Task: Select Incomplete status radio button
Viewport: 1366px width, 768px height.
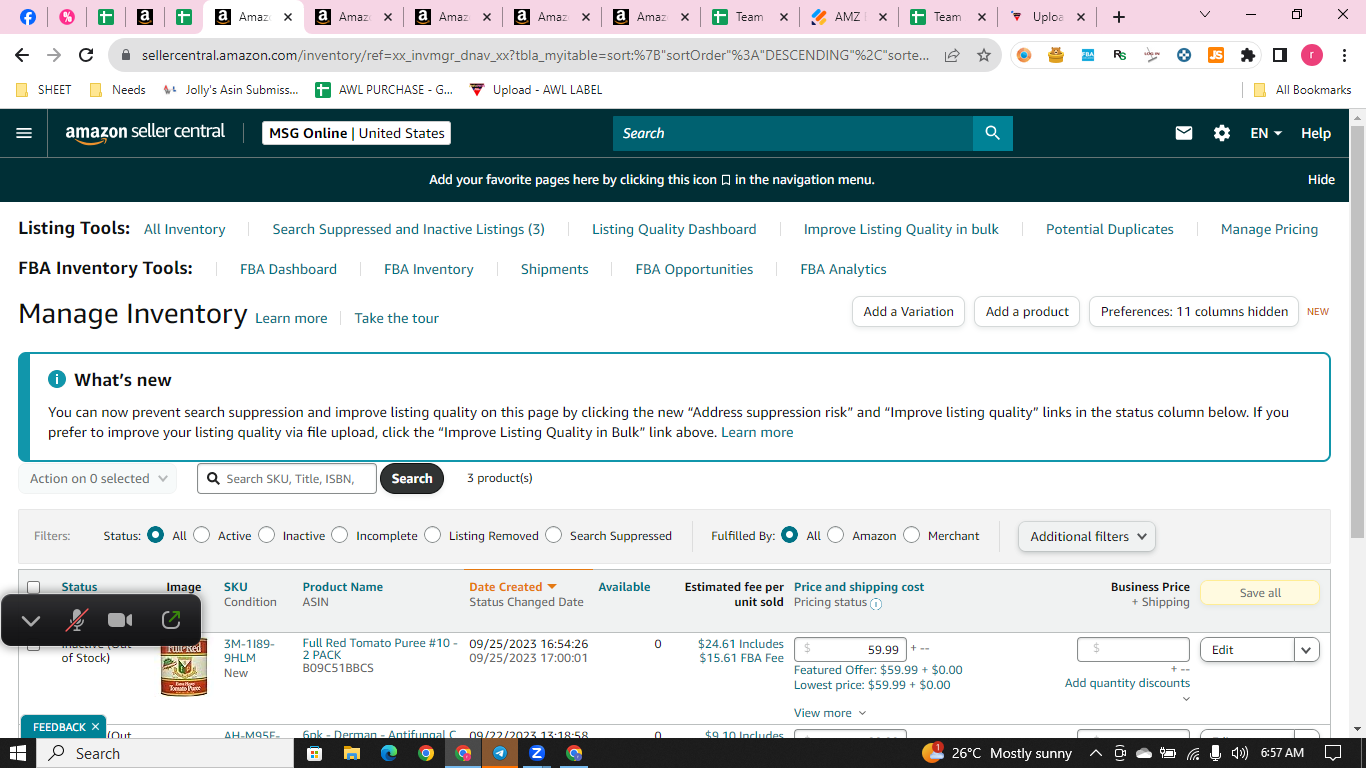Action: click(340, 535)
